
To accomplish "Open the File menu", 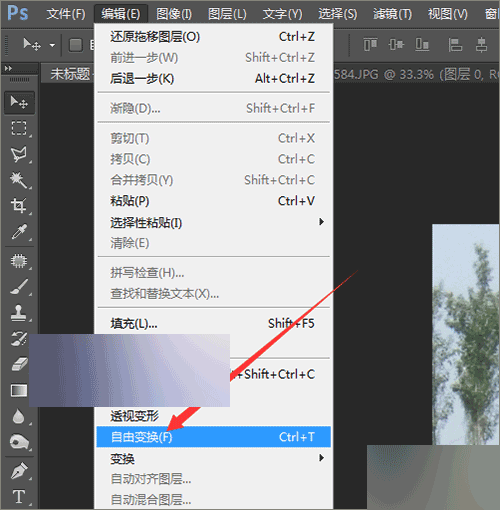I will coord(66,14).
